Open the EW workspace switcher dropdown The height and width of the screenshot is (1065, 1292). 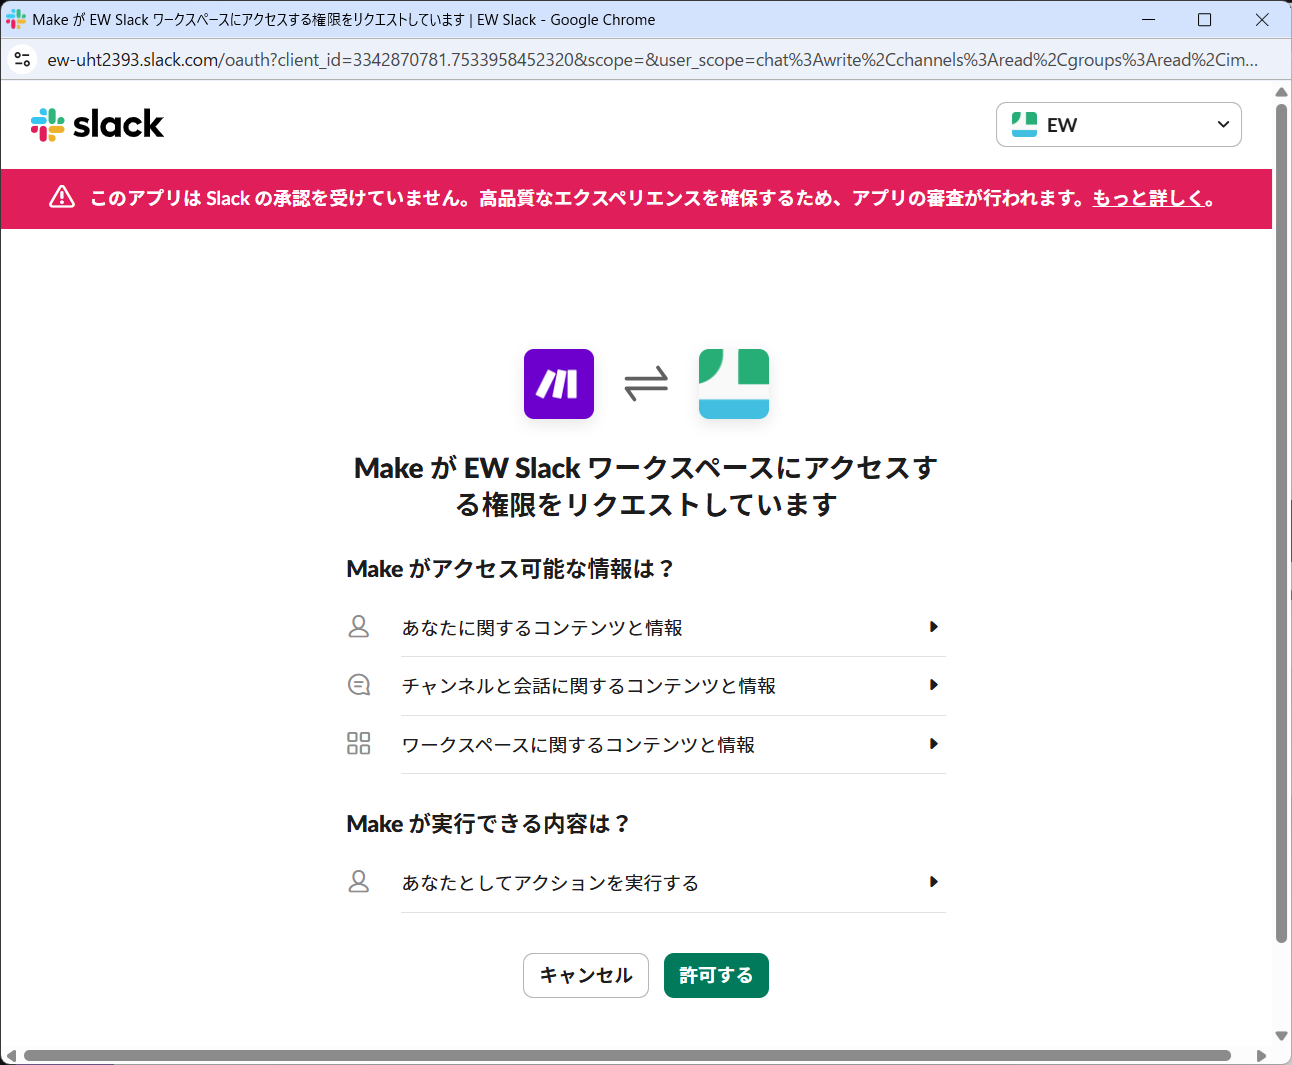pyautogui.click(x=1118, y=125)
